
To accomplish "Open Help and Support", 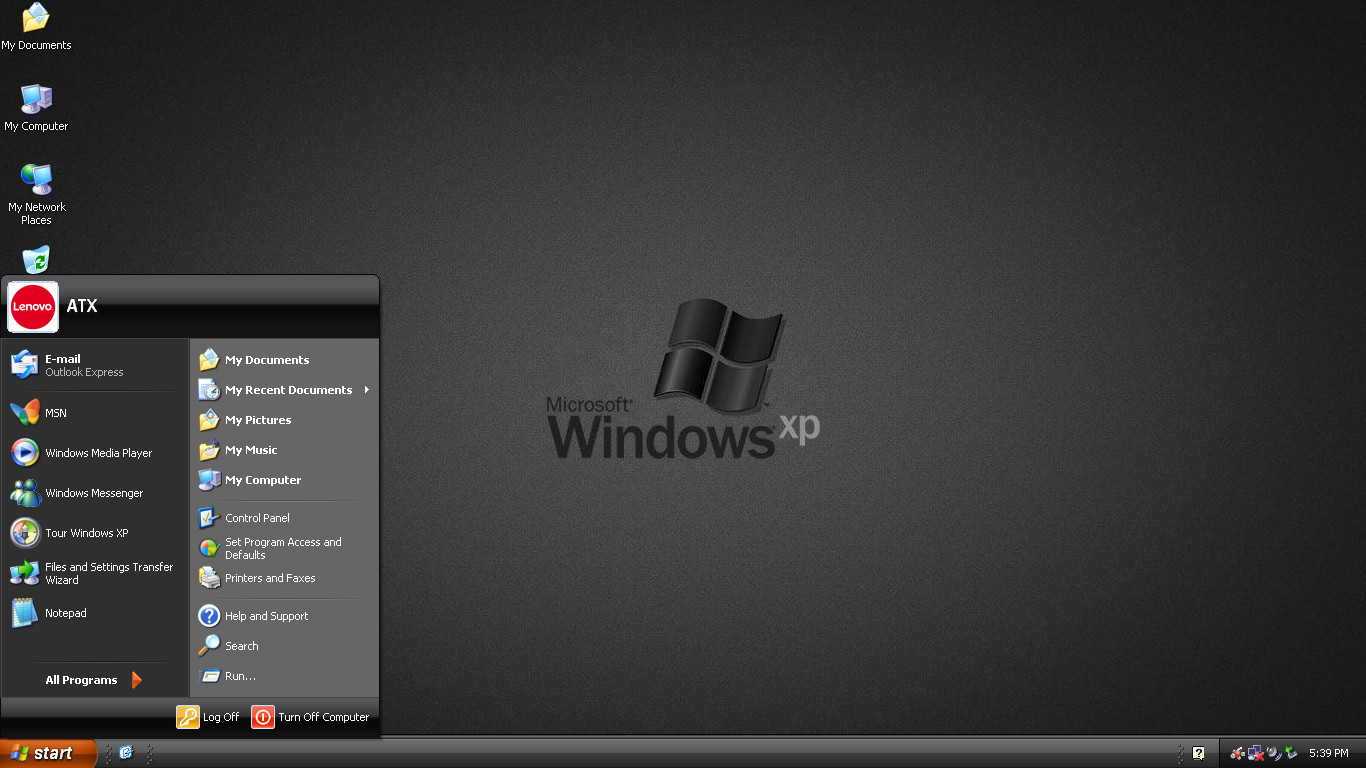I will coord(284,616).
